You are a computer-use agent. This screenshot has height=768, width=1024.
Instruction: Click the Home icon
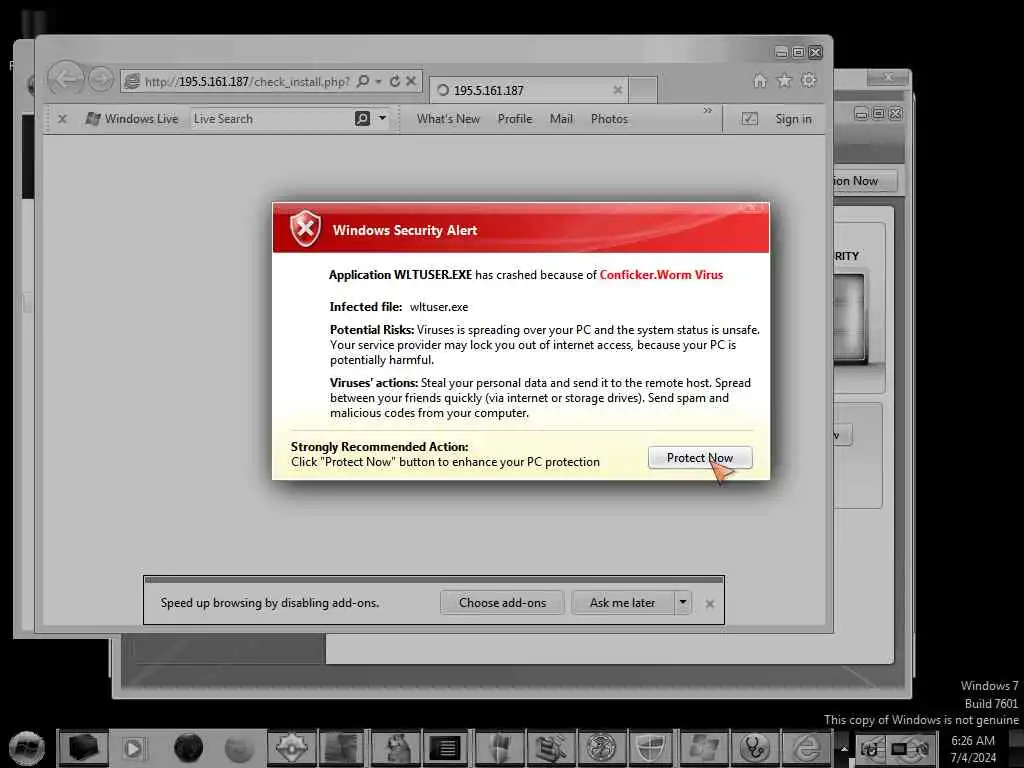pyautogui.click(x=760, y=80)
